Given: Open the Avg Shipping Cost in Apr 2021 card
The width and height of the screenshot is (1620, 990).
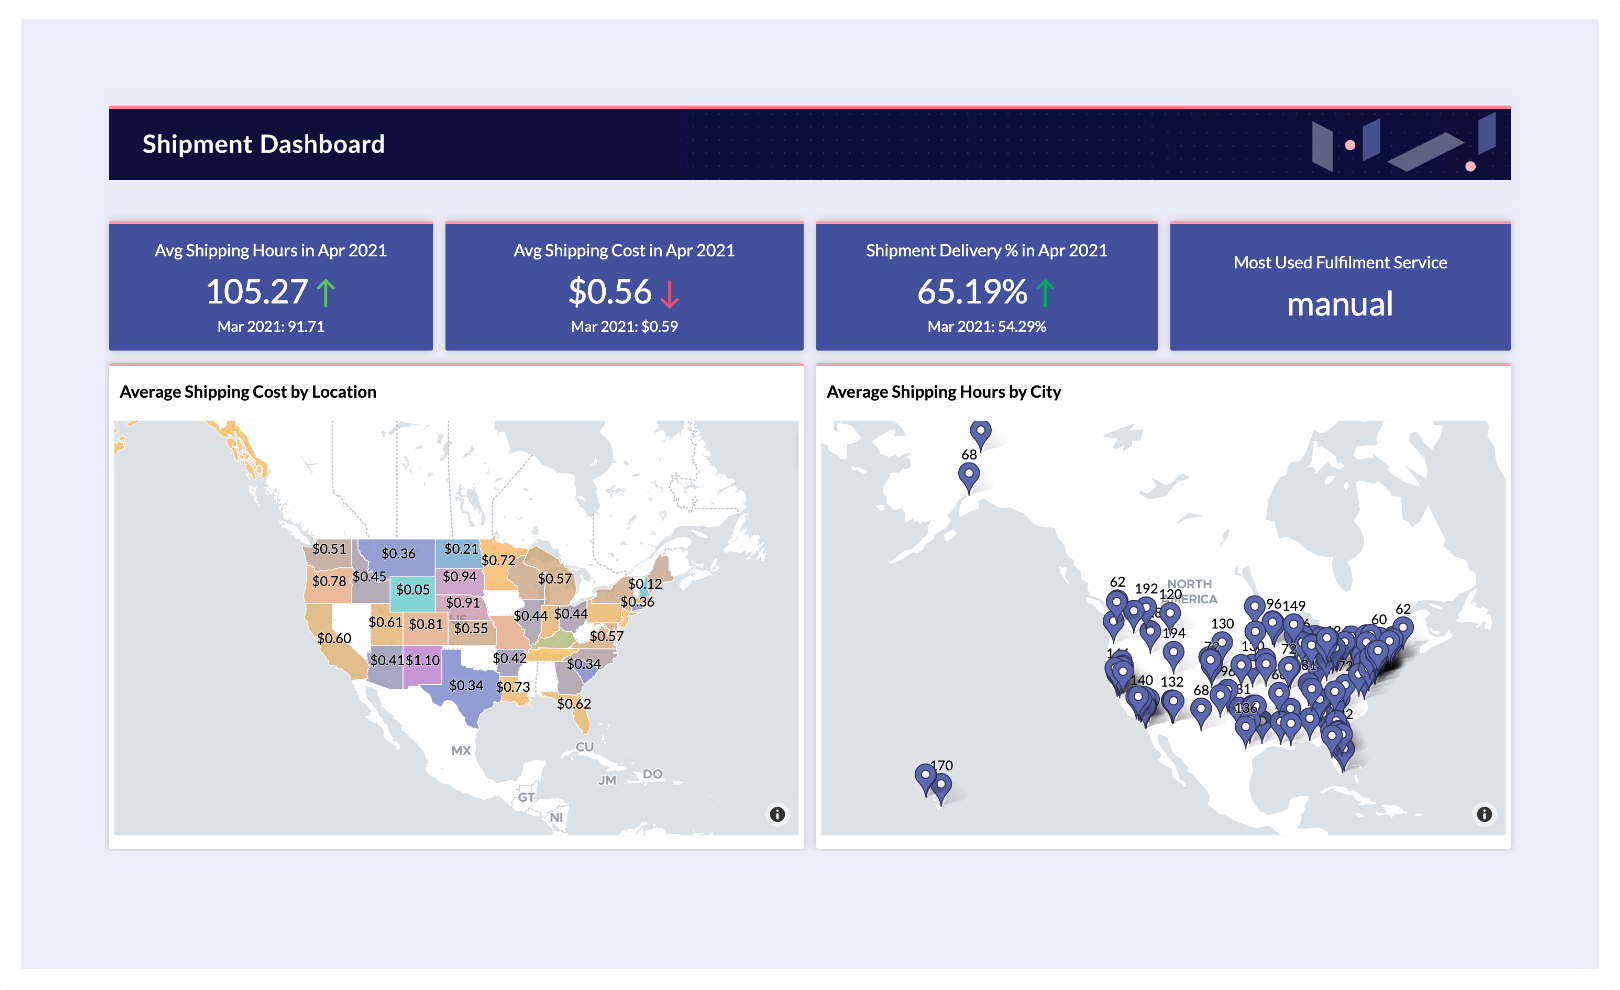Looking at the screenshot, I should click(624, 287).
